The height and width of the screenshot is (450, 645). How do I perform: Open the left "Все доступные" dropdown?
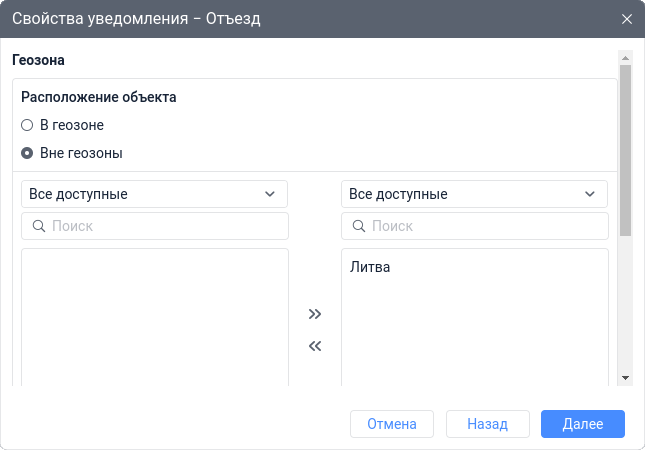coord(155,194)
